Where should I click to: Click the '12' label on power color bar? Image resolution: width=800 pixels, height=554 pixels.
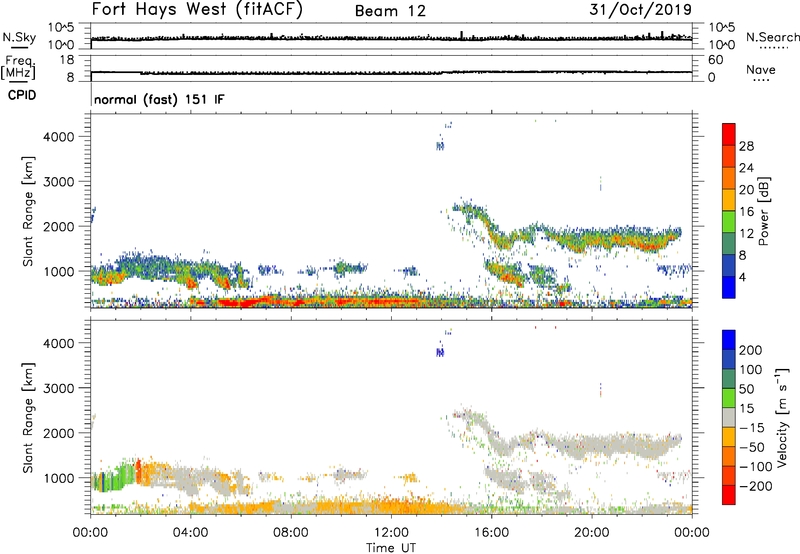tap(746, 233)
